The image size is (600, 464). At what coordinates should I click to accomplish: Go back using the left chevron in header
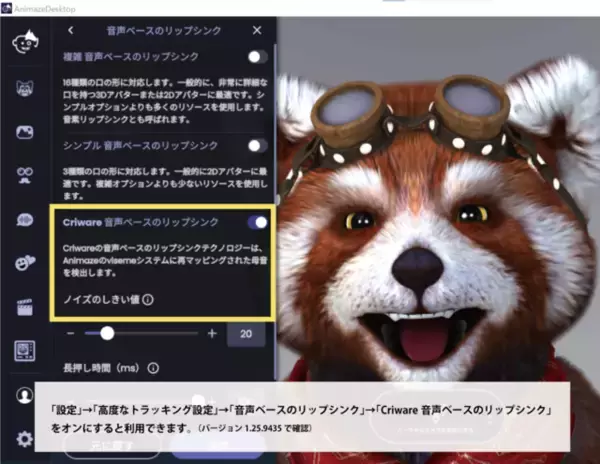(x=70, y=31)
